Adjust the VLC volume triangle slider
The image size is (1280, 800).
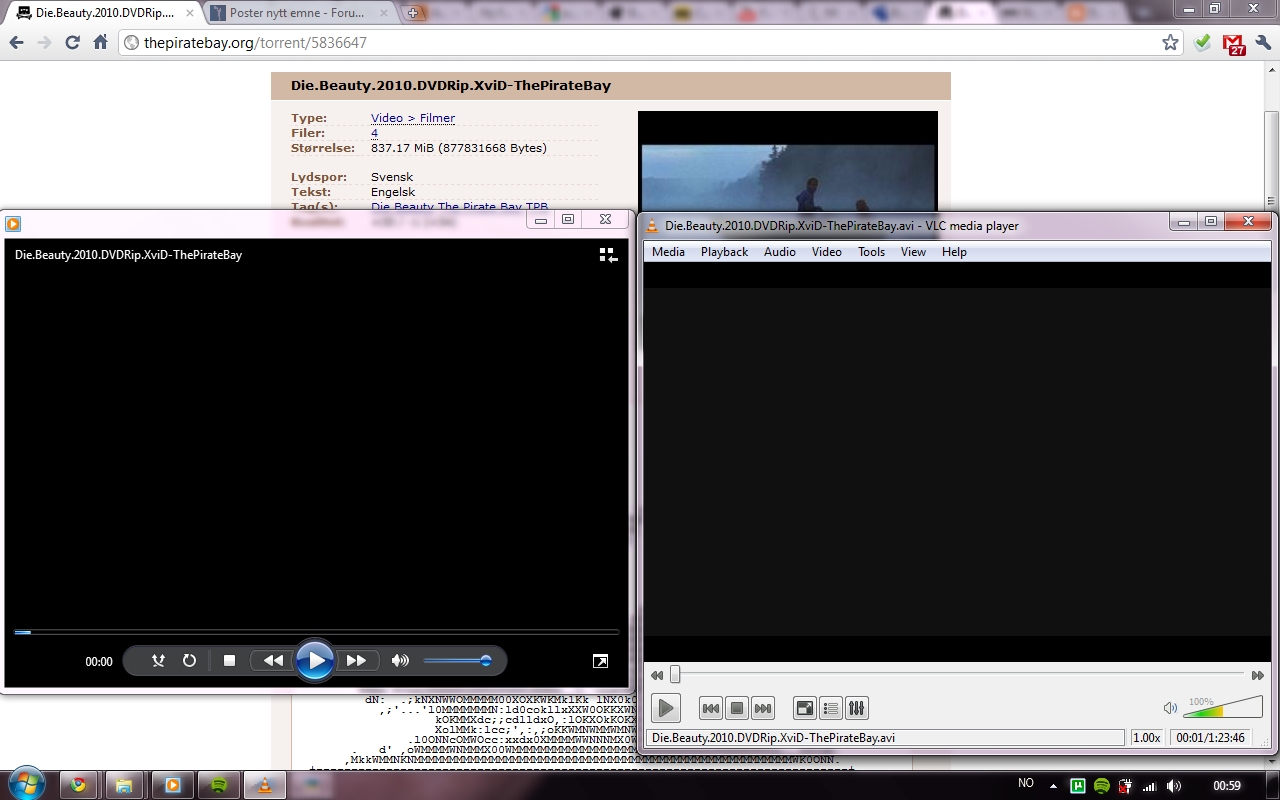click(1222, 707)
